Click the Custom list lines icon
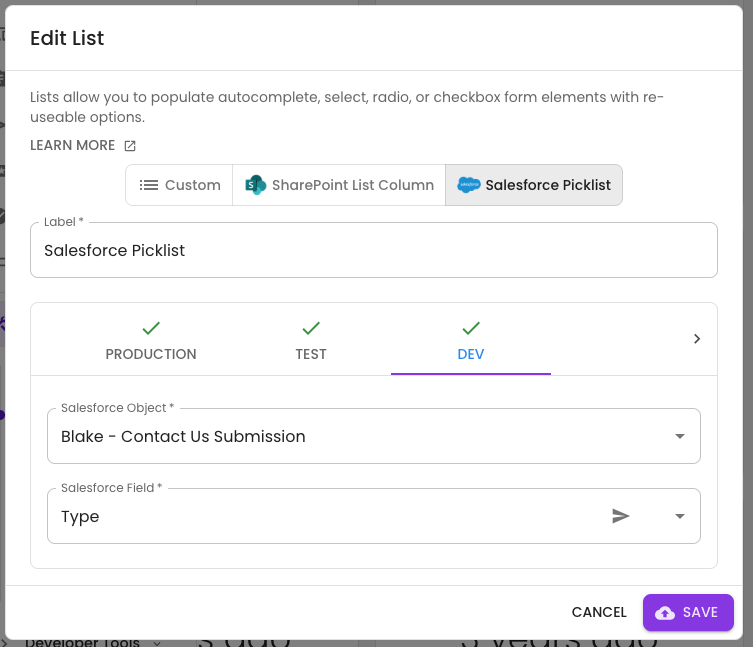 [x=149, y=185]
